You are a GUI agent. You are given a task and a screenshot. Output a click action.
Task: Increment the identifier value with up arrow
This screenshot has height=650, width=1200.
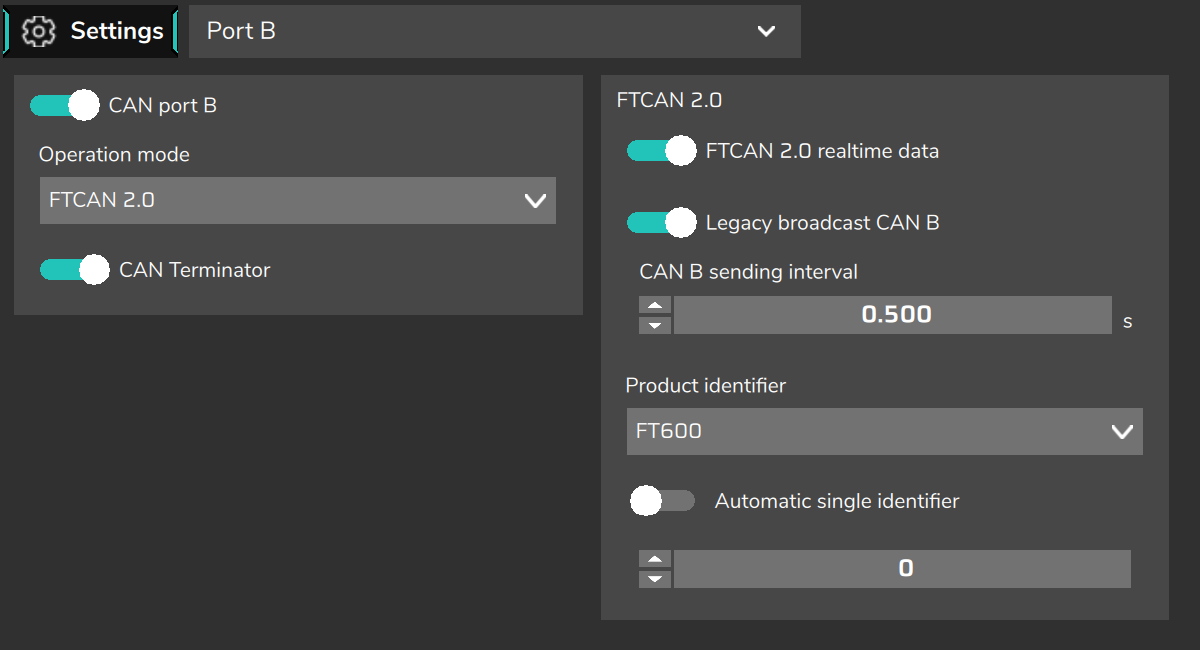[654, 560]
